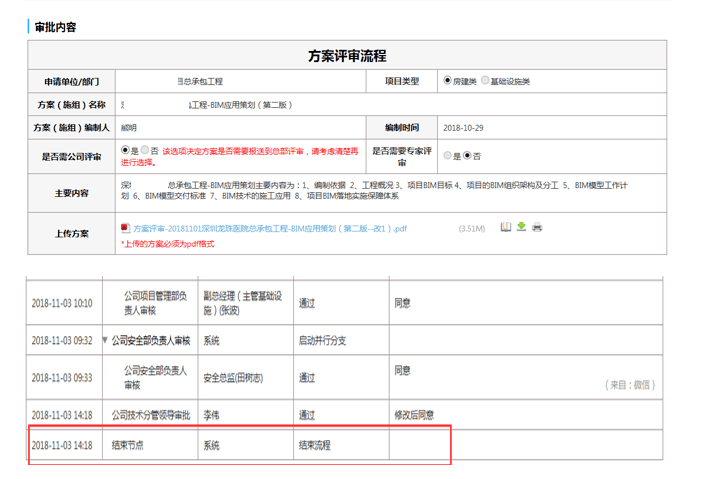Click the red note 上传的方案必须为pdf格式
This screenshot has height=479, width=711.
point(167,244)
